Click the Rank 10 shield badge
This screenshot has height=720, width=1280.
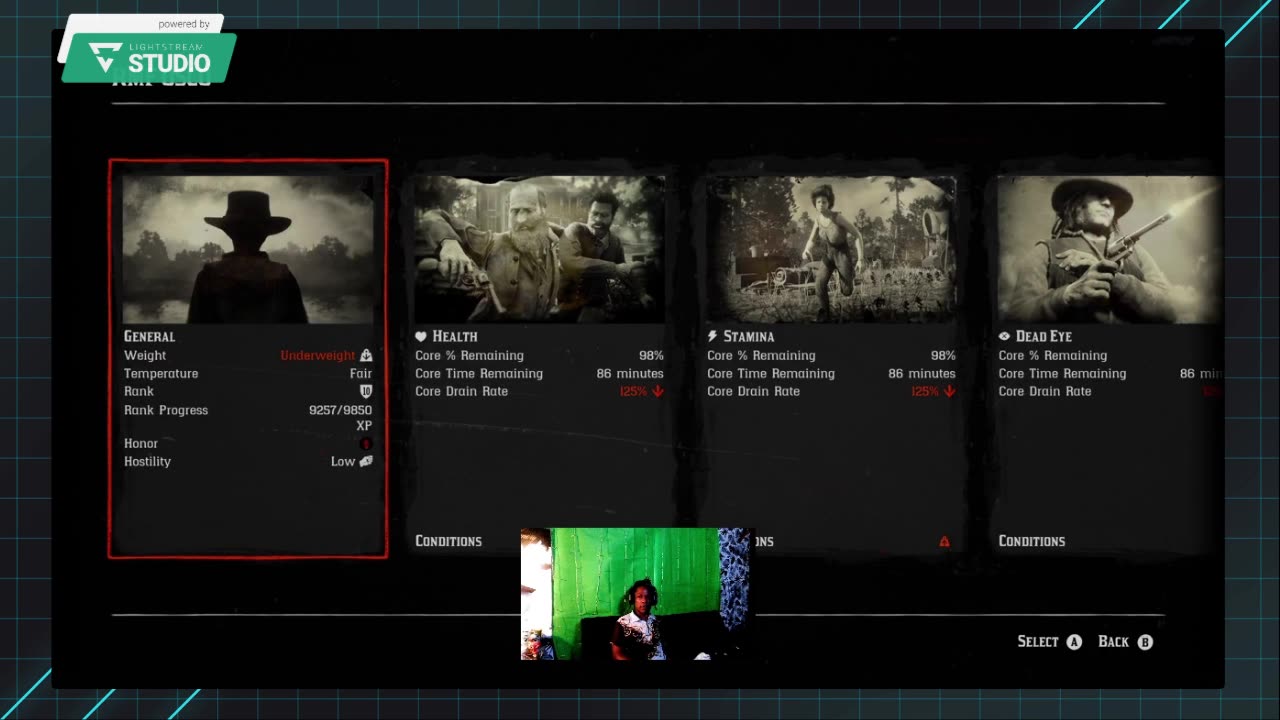click(366, 391)
